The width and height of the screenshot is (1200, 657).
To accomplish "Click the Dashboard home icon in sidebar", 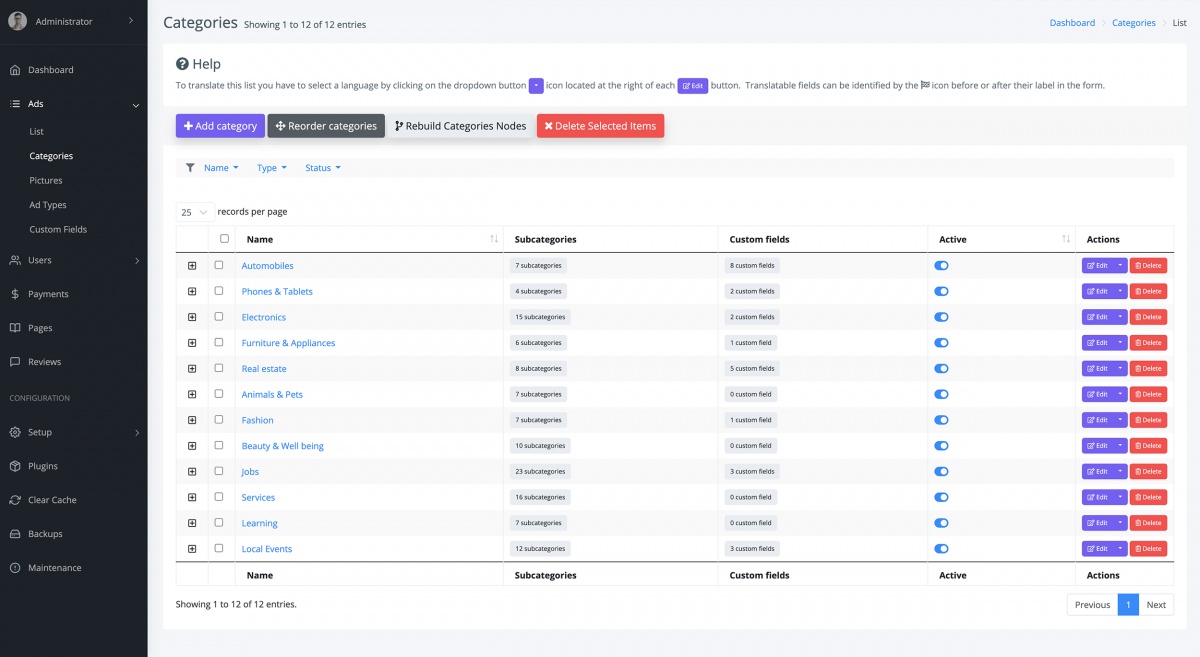I will click(x=15, y=70).
